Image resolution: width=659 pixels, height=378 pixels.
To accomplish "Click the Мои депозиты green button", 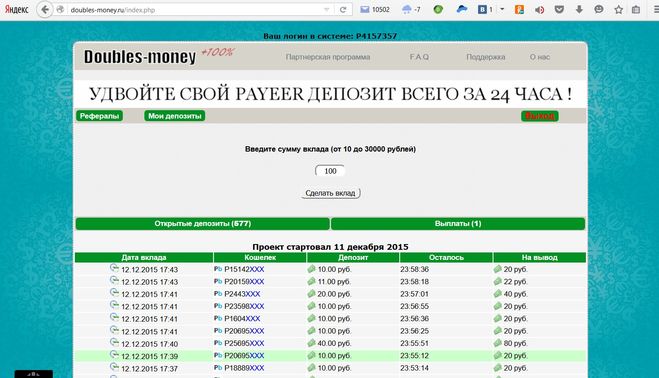I will [174, 116].
